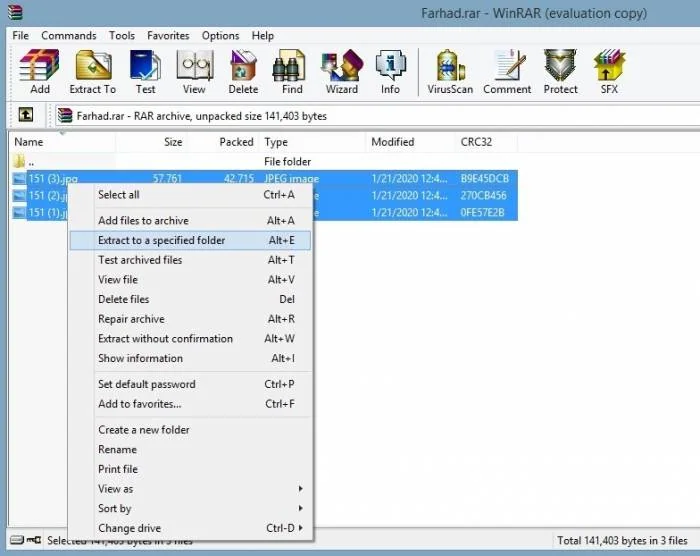This screenshot has width=700, height=556.
Task: Sort by Modified column header
Action: (x=410, y=142)
